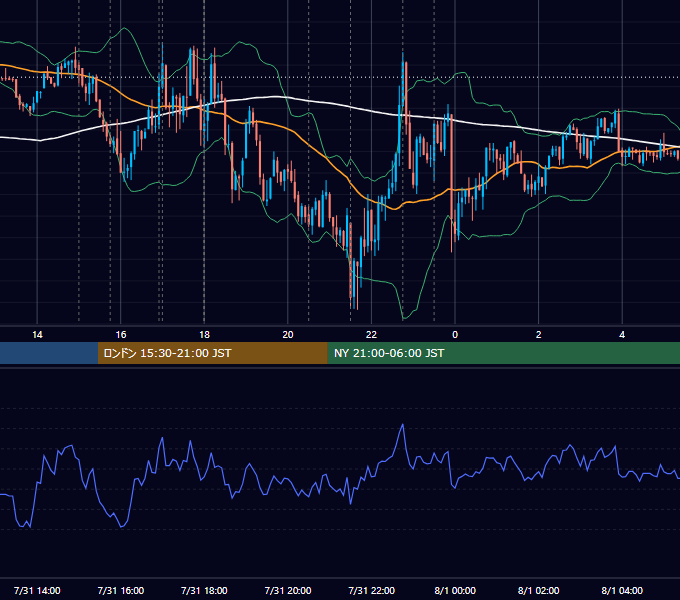Click the 8/1 02:00 label on oscillator axis

click(538, 590)
